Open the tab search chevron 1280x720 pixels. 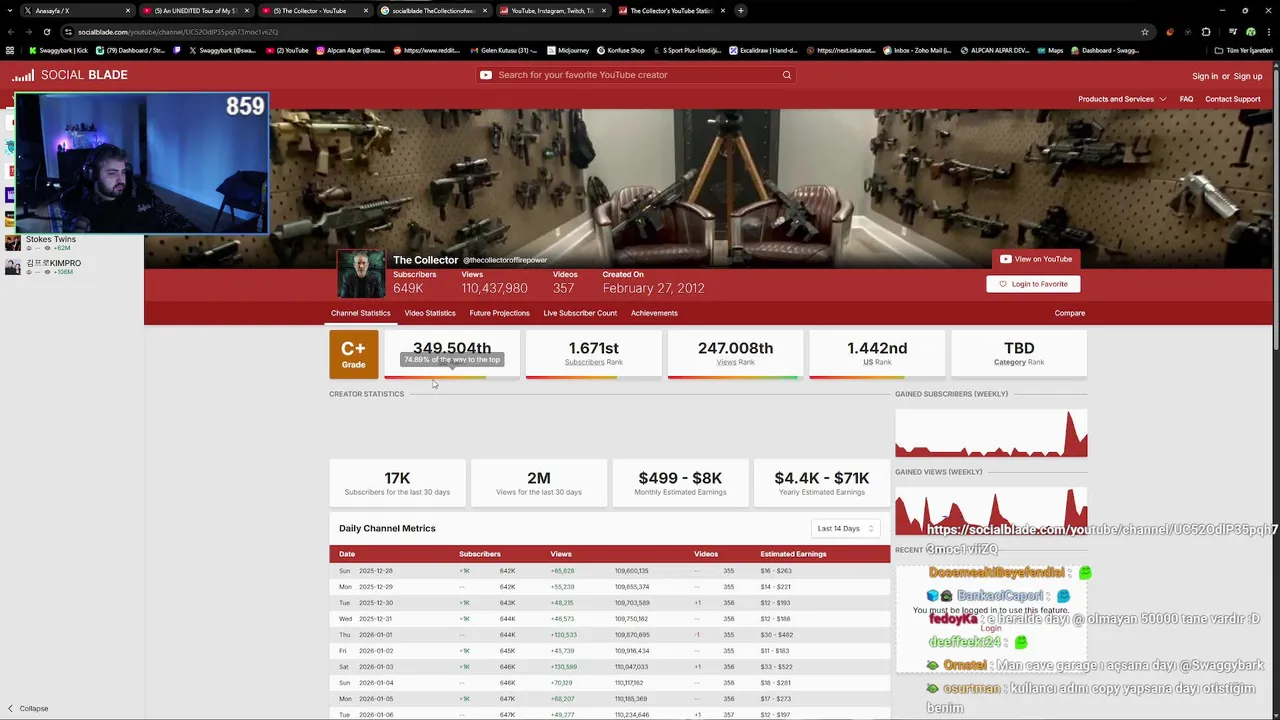tap(12, 10)
